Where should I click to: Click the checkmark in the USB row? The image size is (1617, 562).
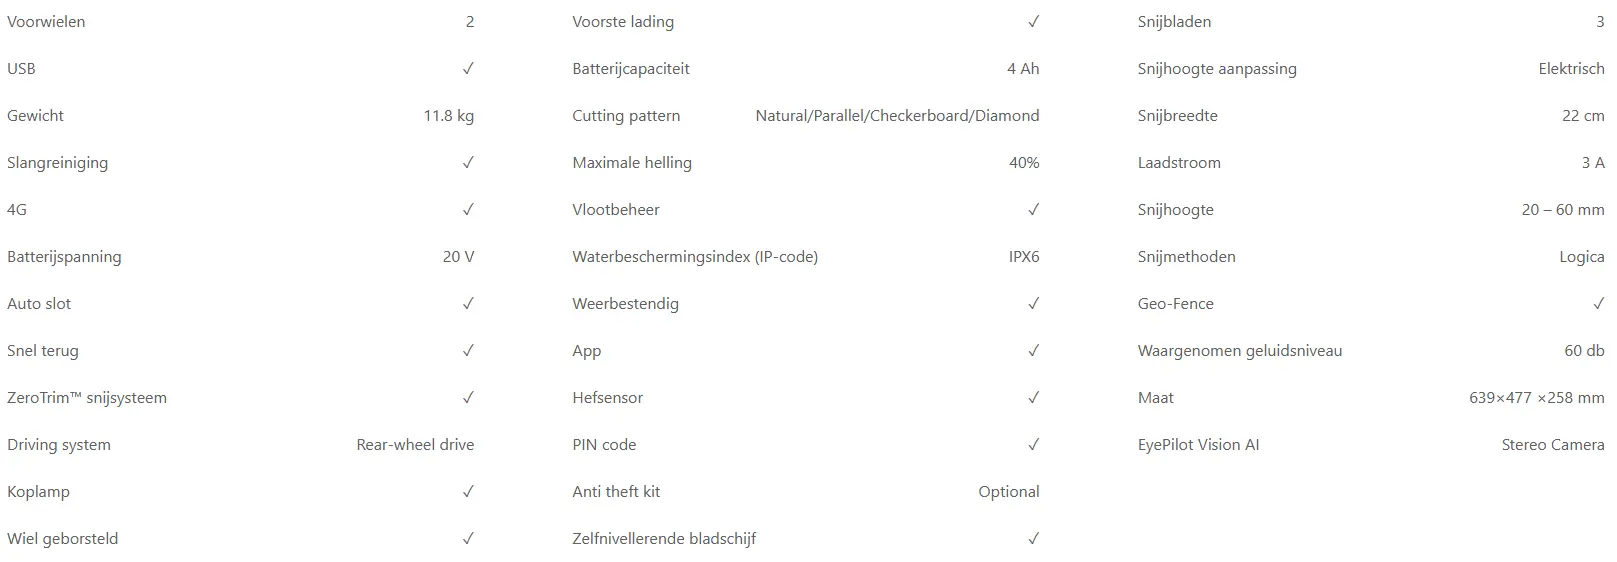point(468,69)
